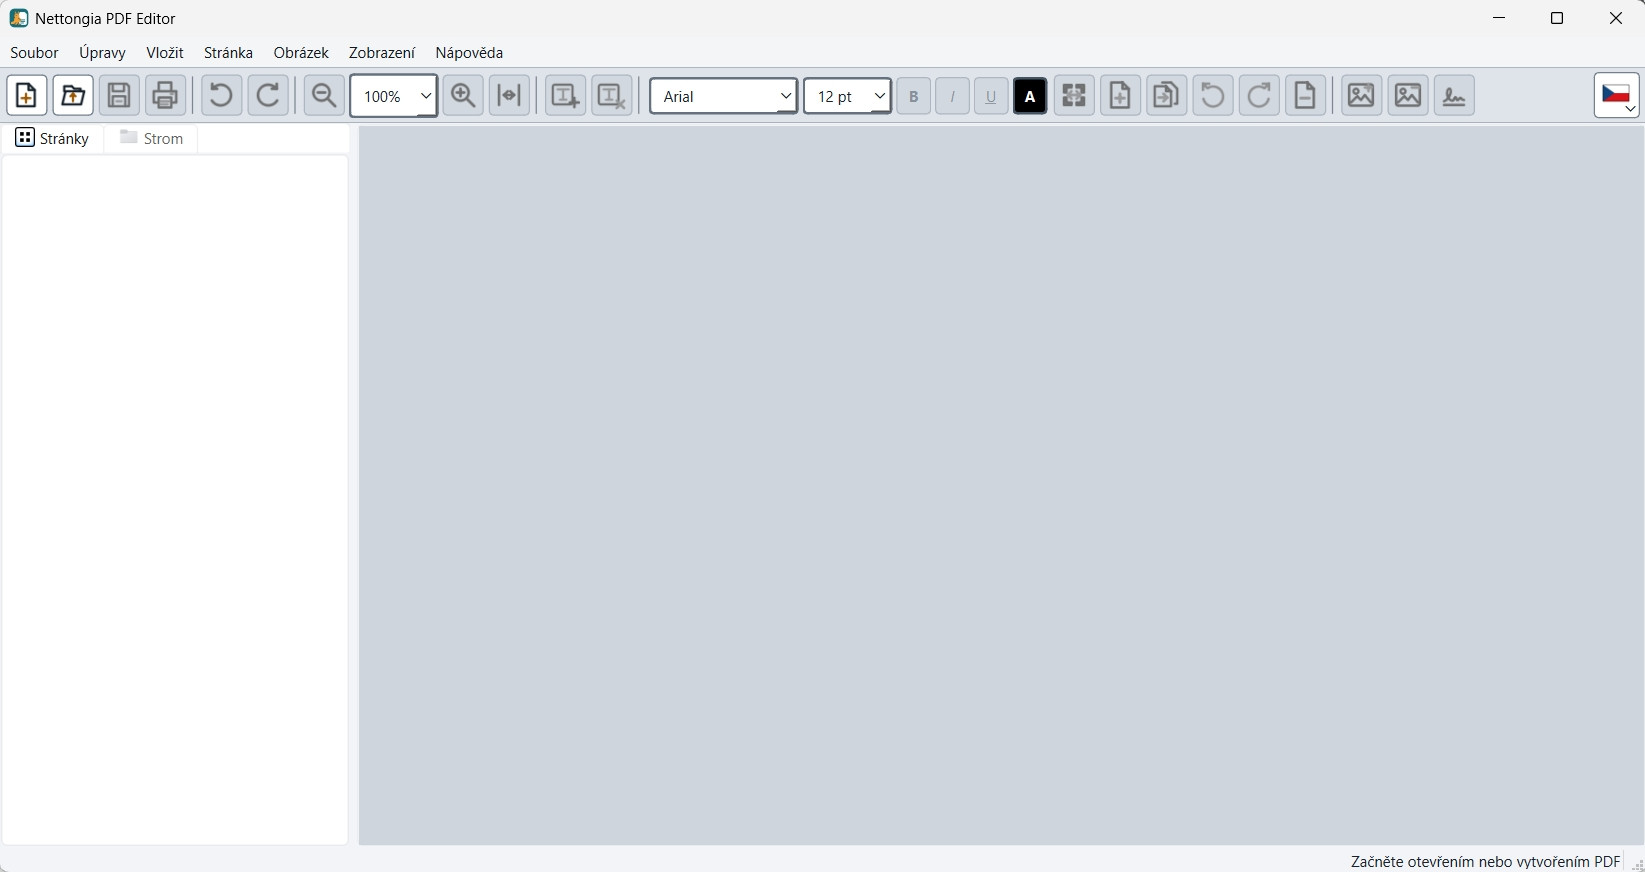Open the 12 pt font size dropdown

(x=848, y=96)
